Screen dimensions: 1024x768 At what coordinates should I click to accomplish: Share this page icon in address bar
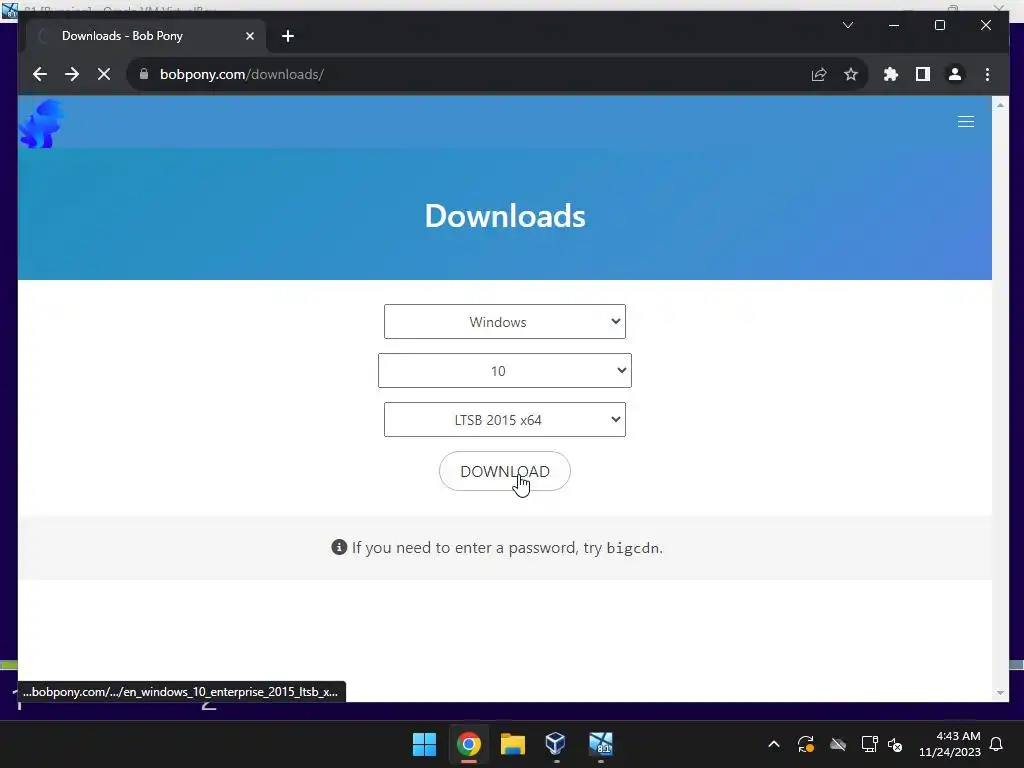tap(819, 74)
